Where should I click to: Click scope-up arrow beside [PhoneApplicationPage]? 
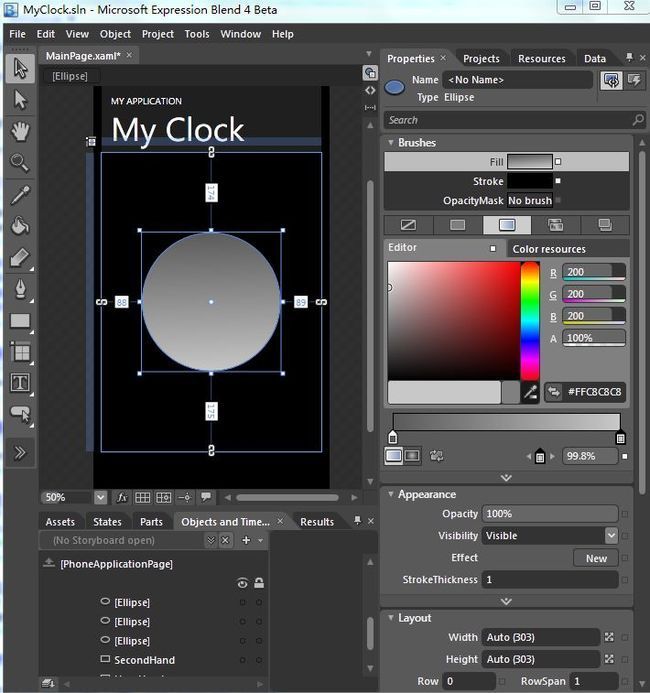(x=49, y=563)
